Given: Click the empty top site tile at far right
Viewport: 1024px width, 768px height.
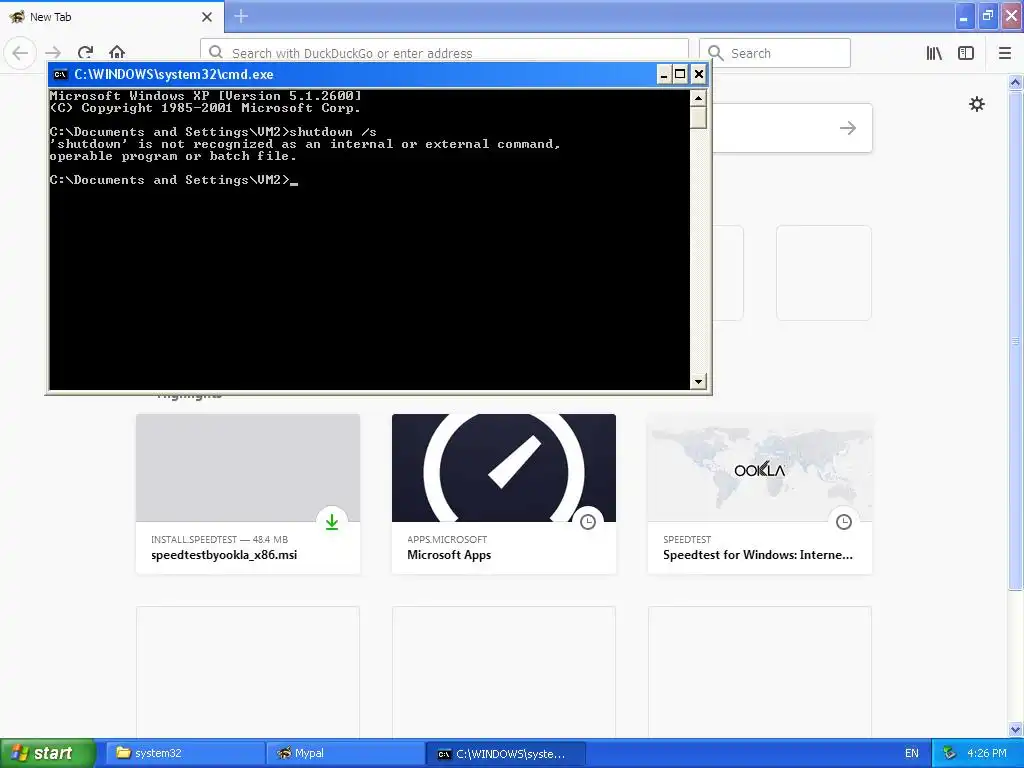Looking at the screenshot, I should click(x=824, y=273).
